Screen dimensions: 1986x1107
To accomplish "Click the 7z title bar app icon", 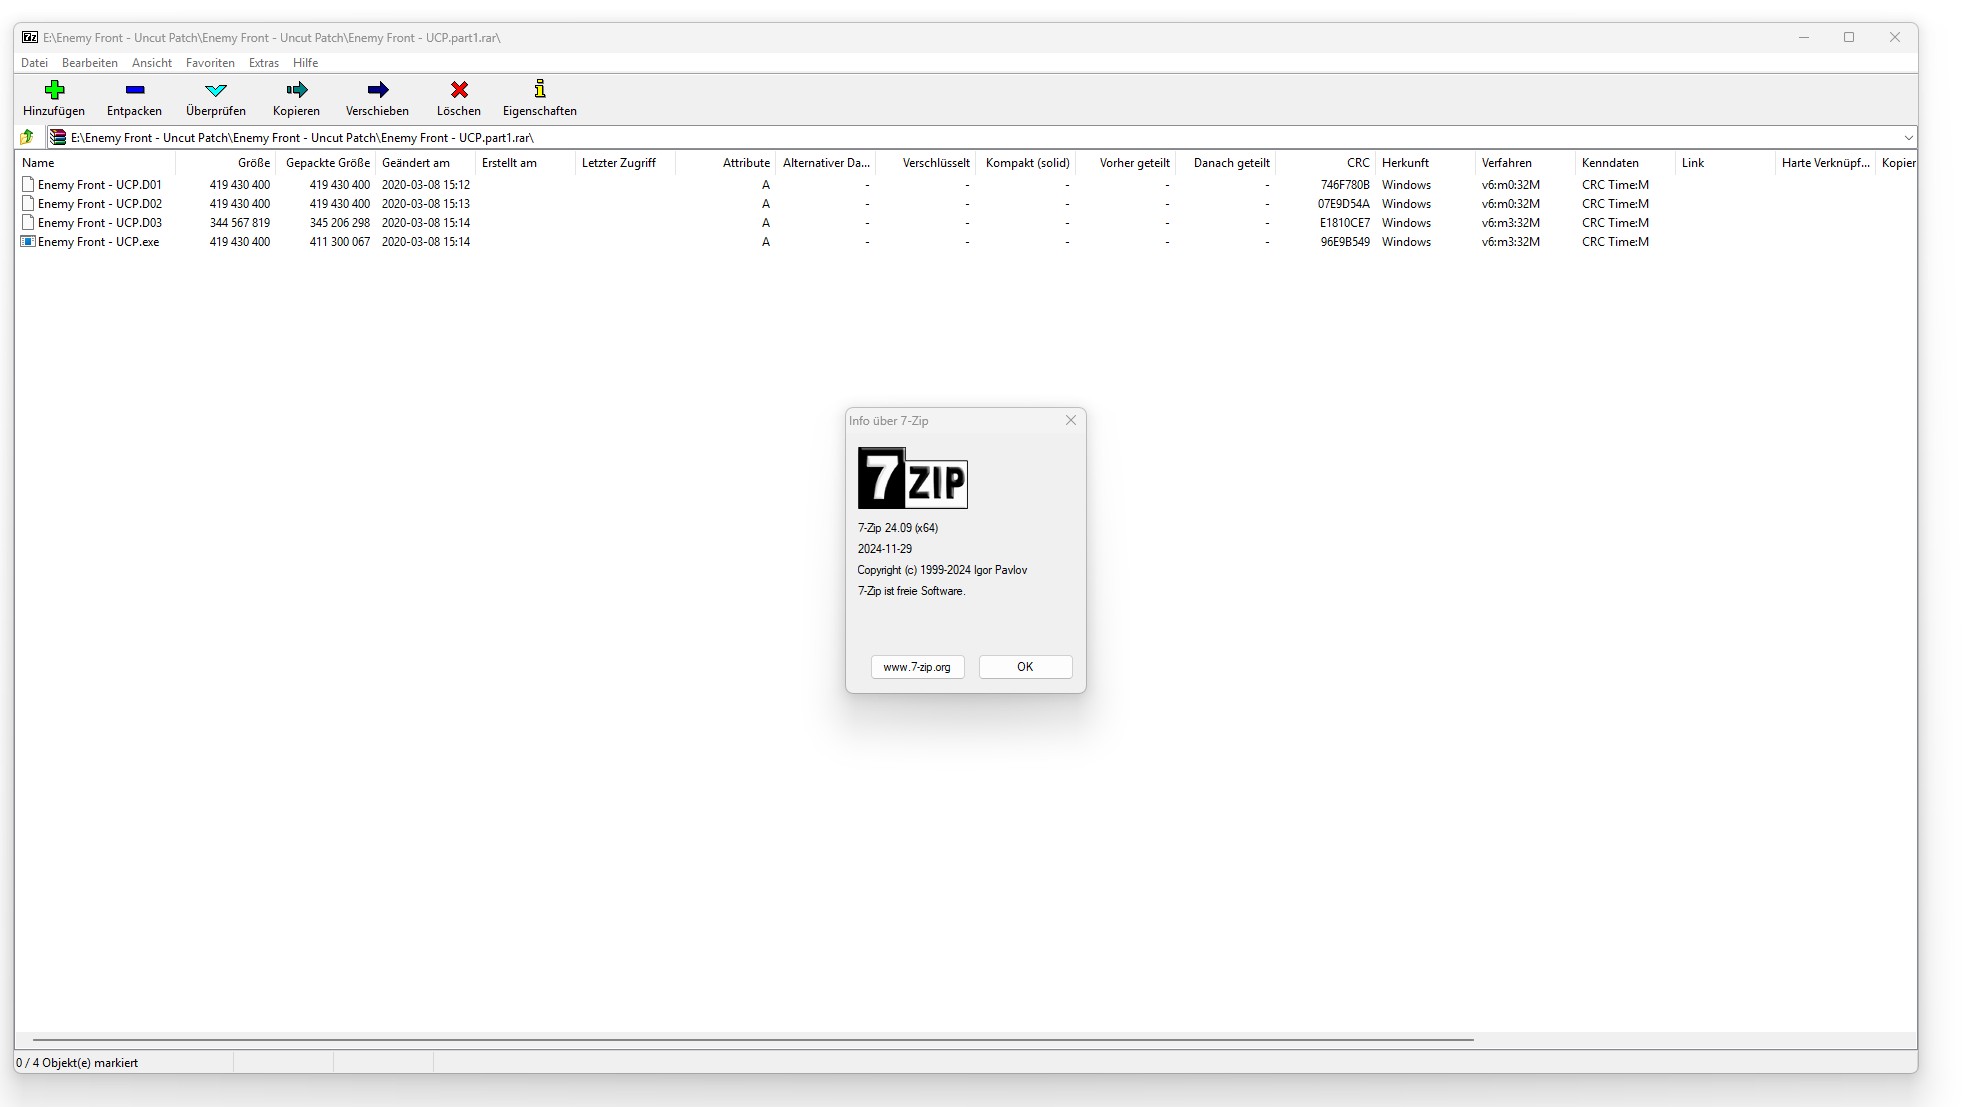I will click(30, 37).
